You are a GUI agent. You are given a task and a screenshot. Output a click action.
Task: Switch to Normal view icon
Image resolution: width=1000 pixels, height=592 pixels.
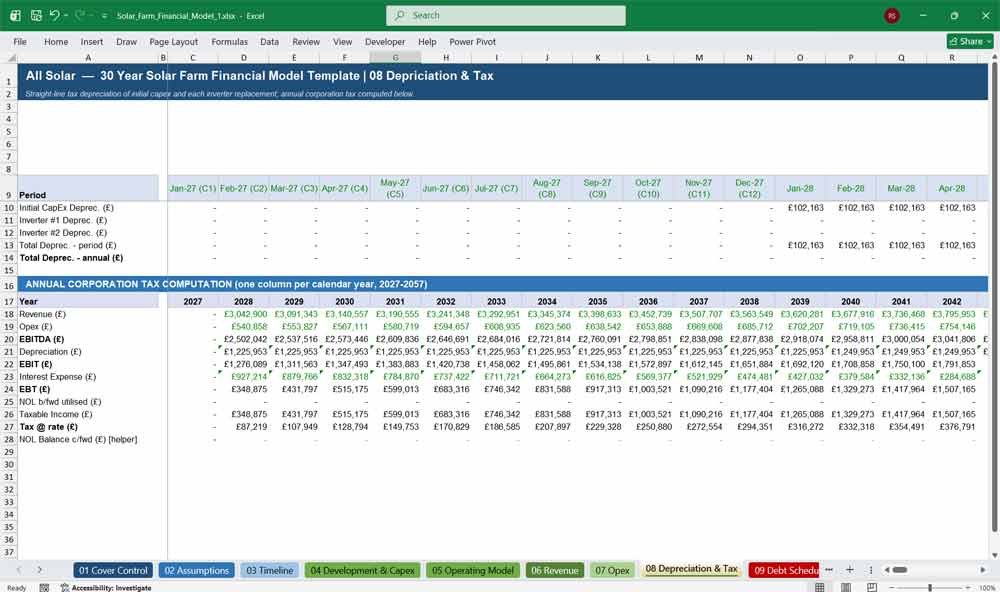point(820,587)
